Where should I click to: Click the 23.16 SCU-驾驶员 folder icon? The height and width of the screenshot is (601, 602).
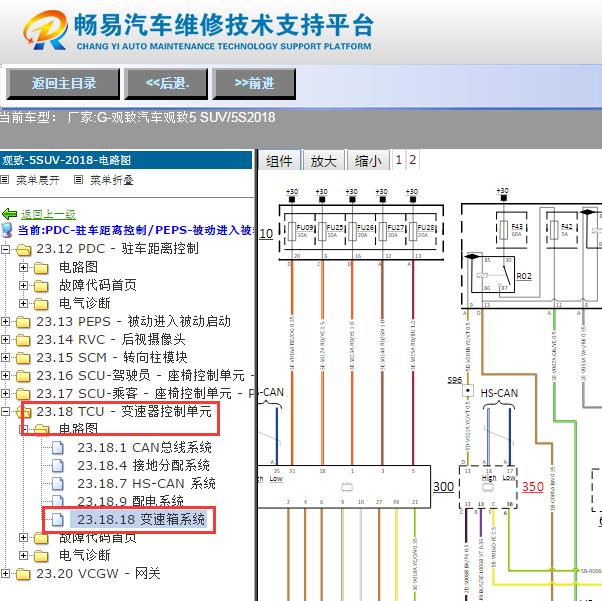[x=23, y=376]
